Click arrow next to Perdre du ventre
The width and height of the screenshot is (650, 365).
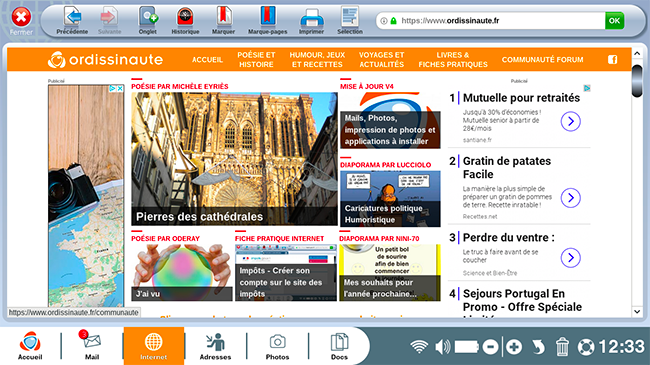click(x=570, y=258)
